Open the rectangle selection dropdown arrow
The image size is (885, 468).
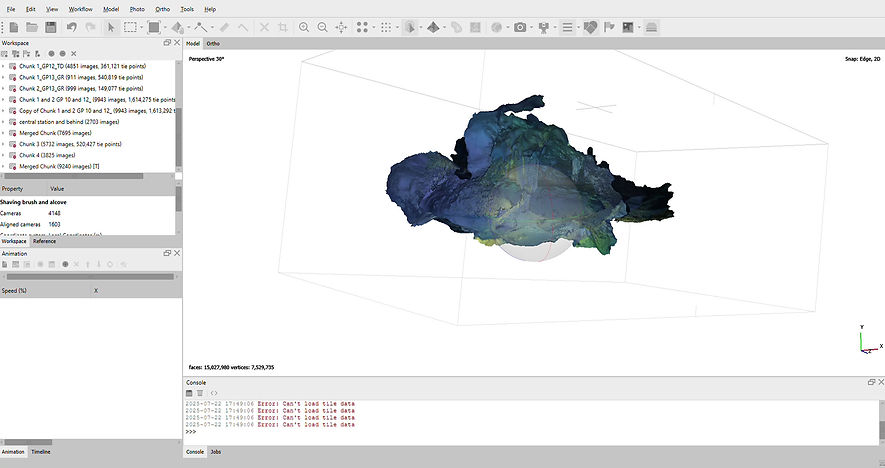(x=141, y=27)
